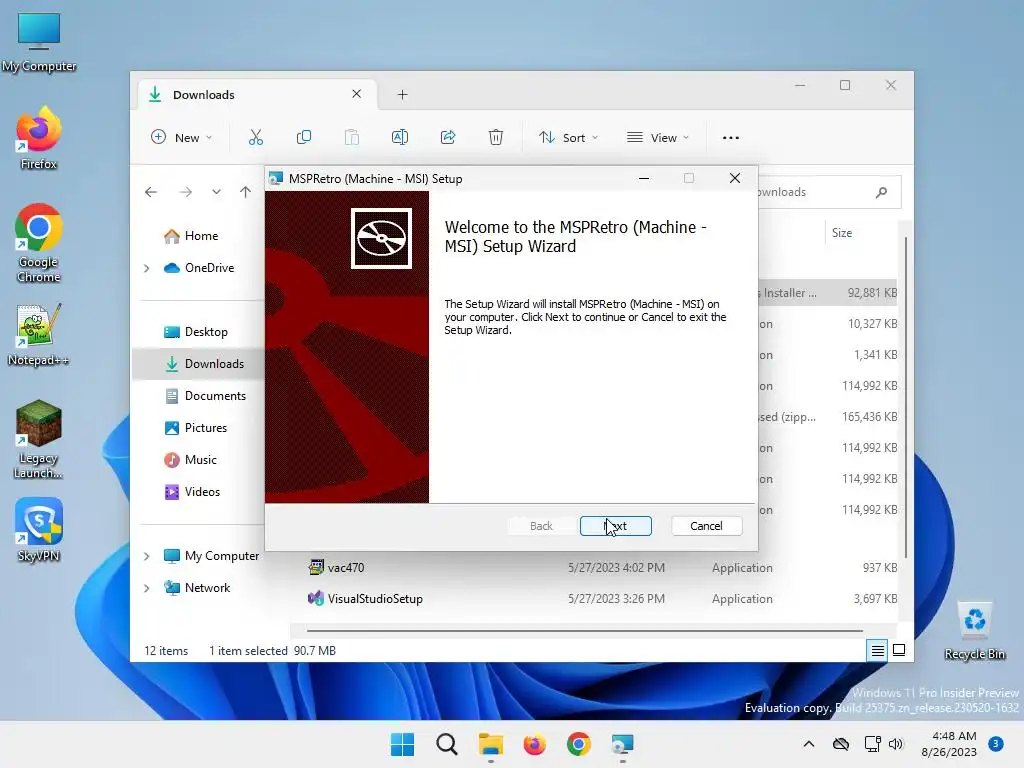The width and height of the screenshot is (1024, 768).
Task: Open Notepad++ desktop shortcut
Action: (39, 334)
